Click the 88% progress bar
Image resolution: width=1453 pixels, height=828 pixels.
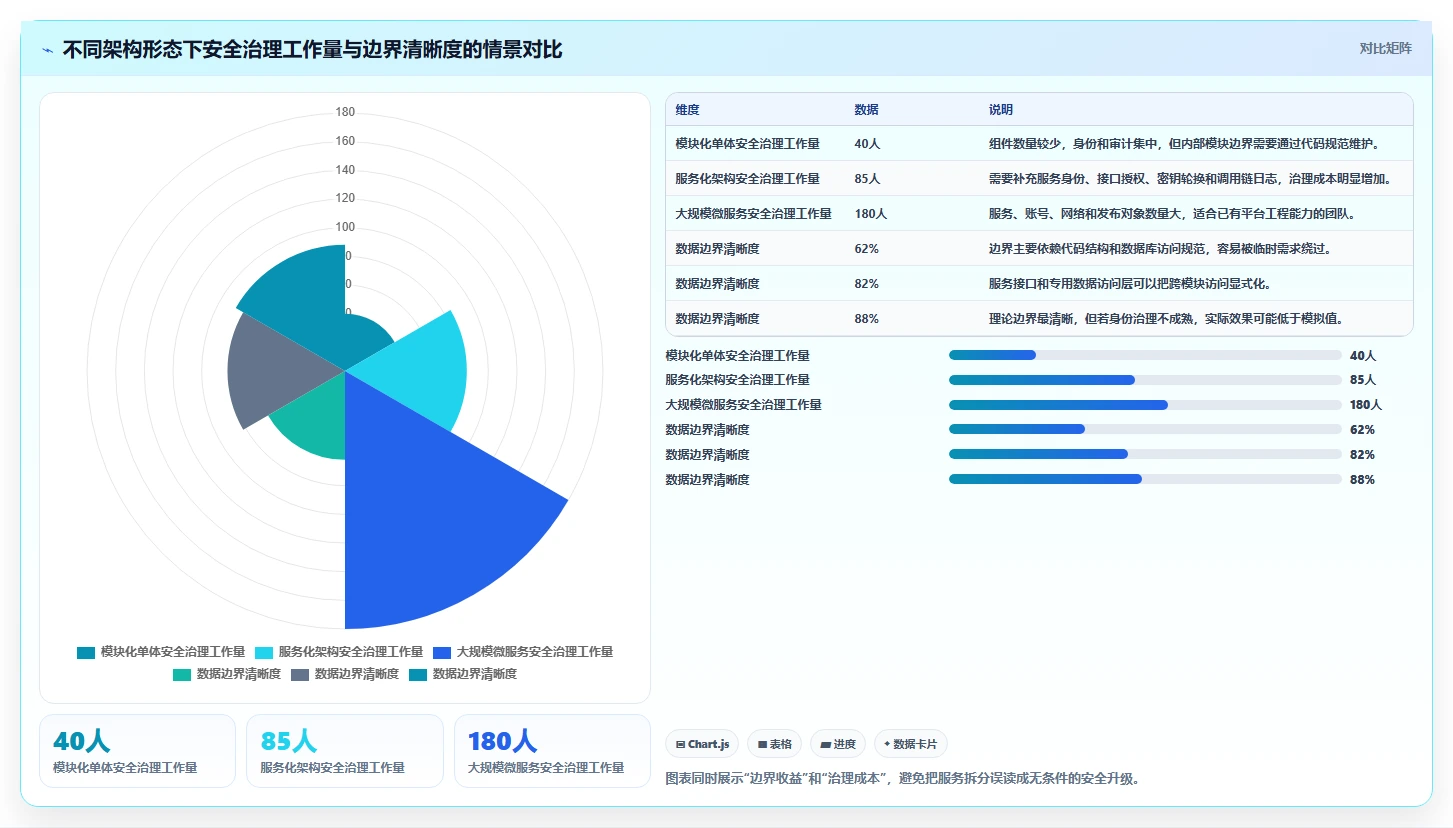pyautogui.click(x=1145, y=479)
